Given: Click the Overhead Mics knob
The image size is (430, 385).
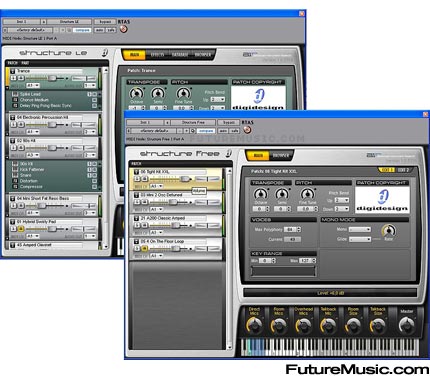Looking at the screenshot, I should click(x=303, y=325).
